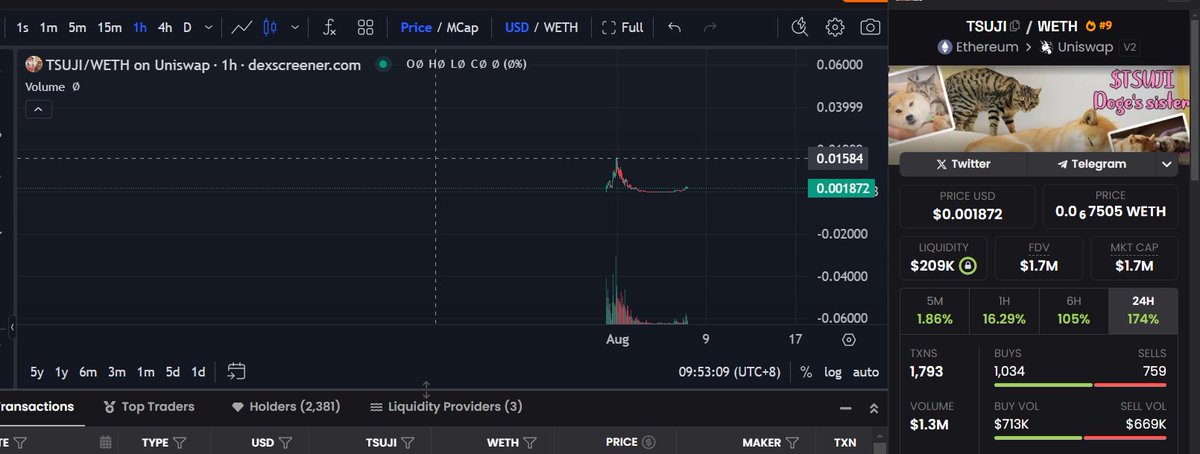Screen dimensions: 1200x454
Task: Toggle the log scale
Action: click(x=833, y=372)
